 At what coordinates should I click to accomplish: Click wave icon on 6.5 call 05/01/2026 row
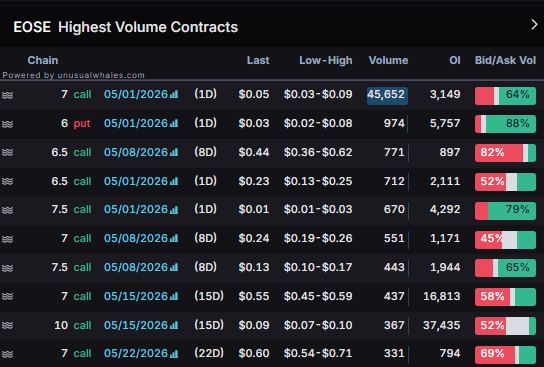8,181
